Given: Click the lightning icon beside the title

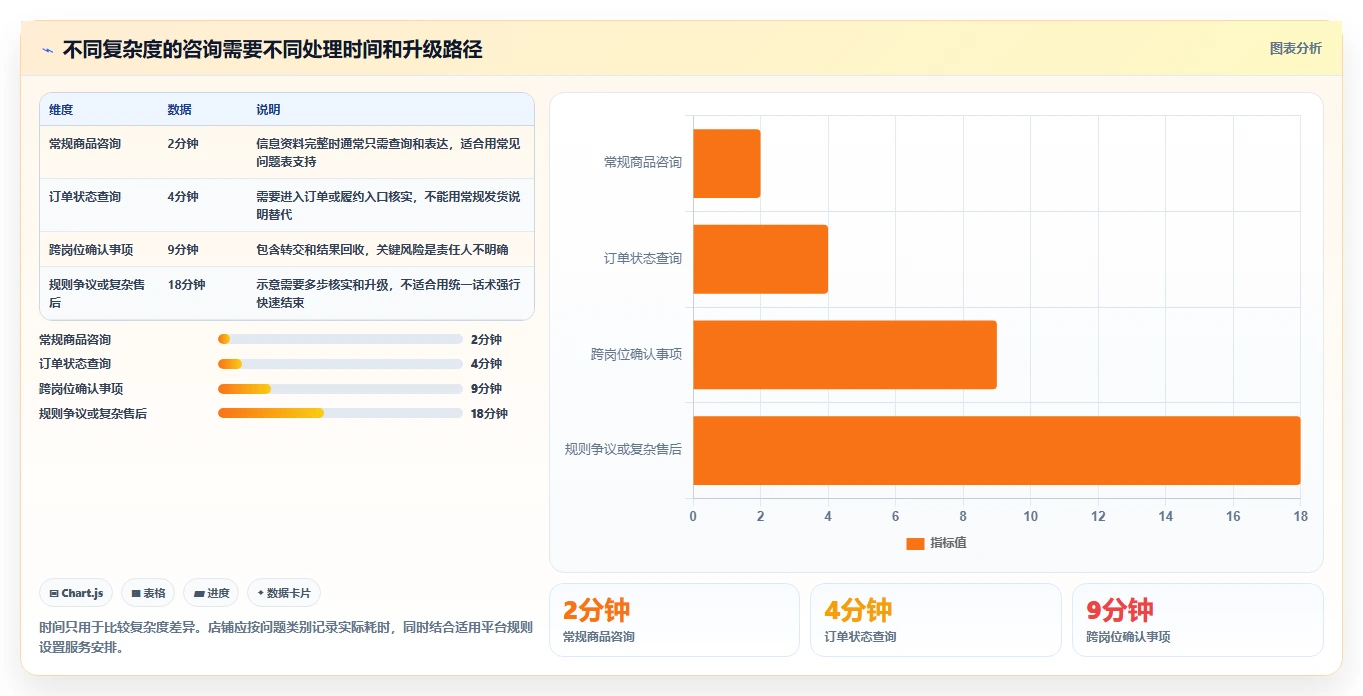Looking at the screenshot, I should pos(48,50).
